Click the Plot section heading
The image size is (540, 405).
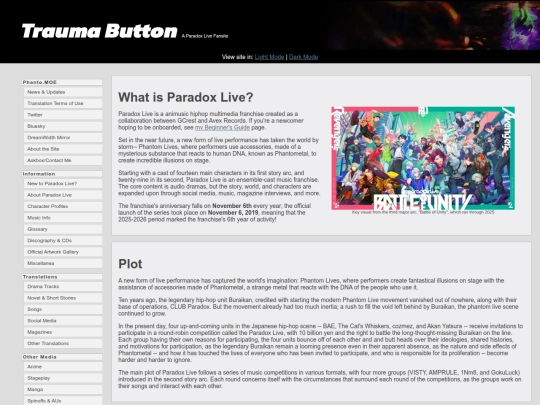[130, 264]
